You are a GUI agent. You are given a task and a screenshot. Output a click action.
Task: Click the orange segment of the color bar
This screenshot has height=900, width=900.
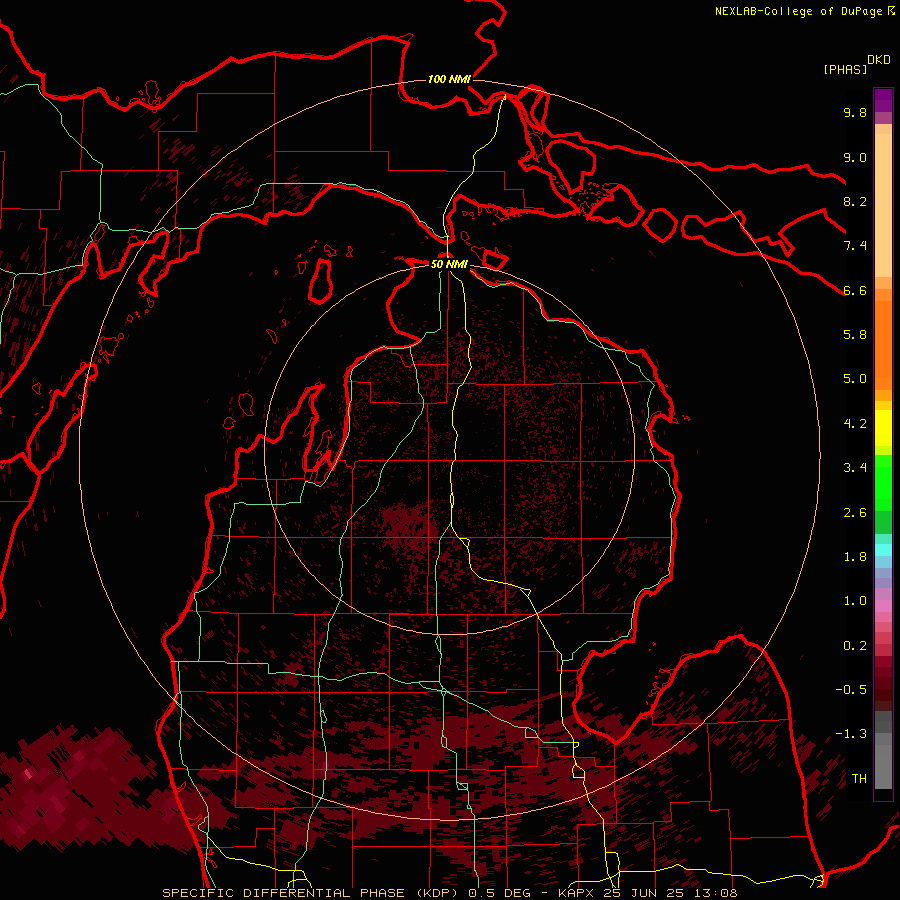point(883,346)
